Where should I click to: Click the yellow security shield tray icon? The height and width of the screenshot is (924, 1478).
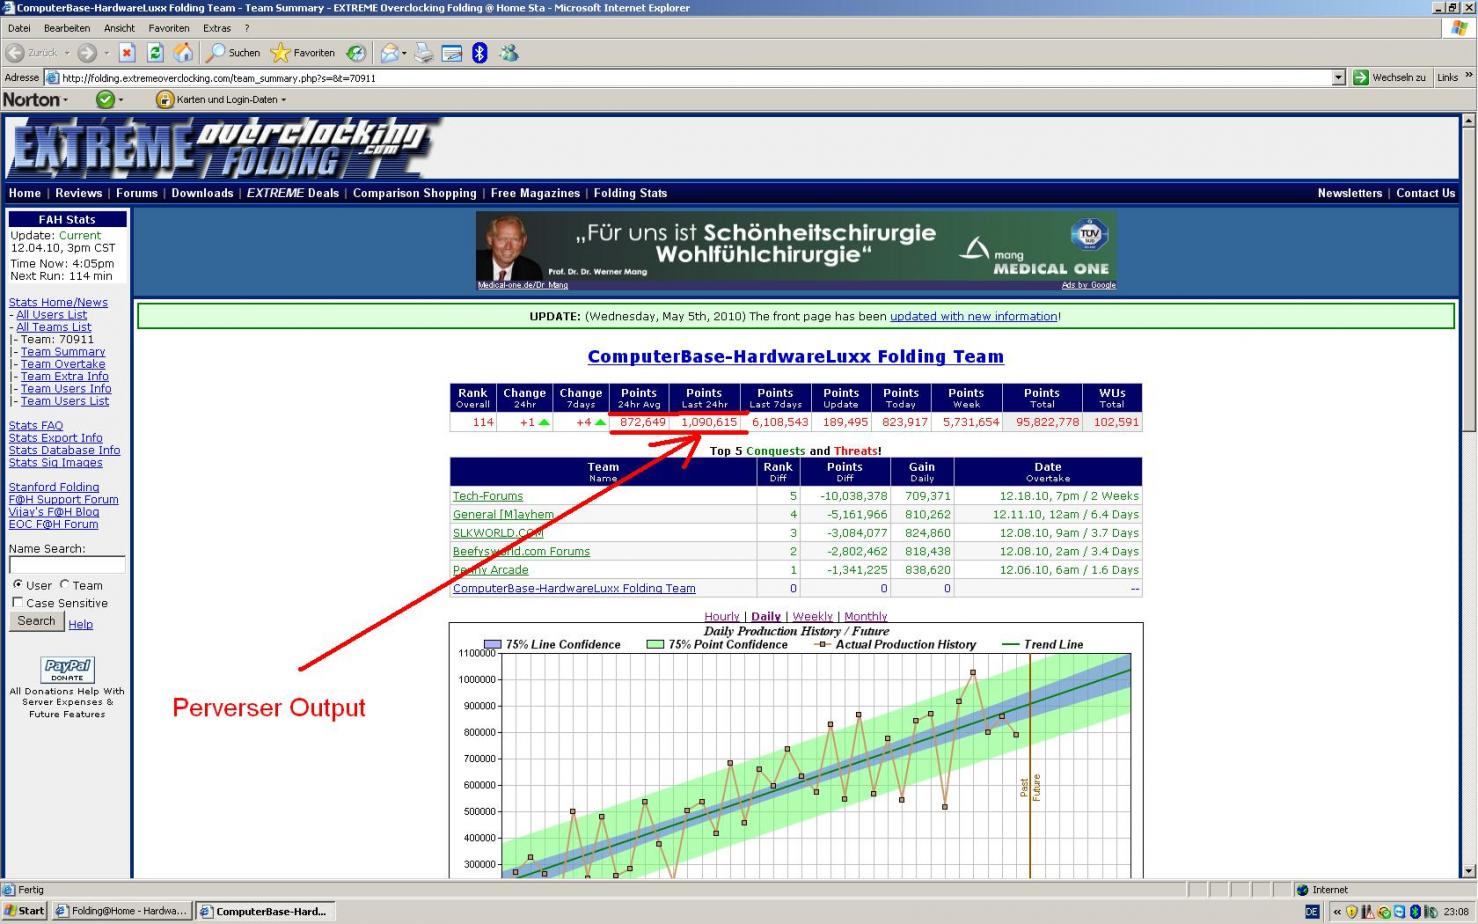click(x=1352, y=911)
